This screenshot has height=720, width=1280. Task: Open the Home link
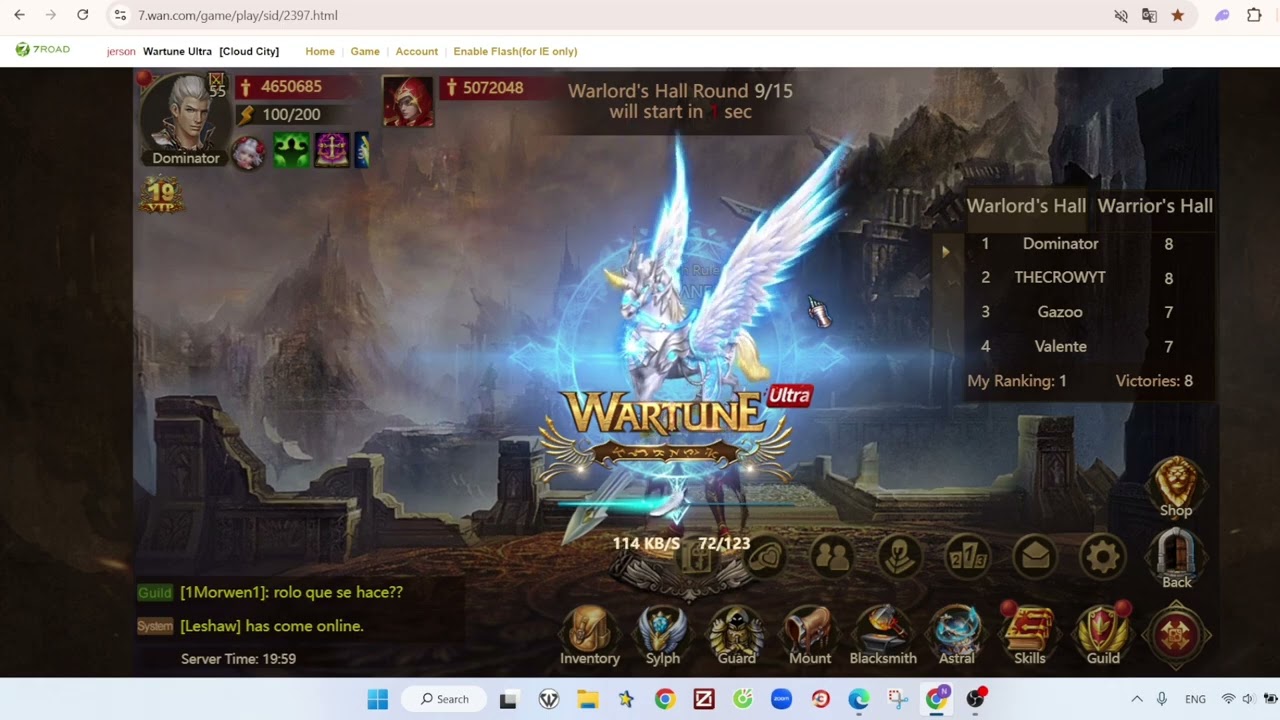pyautogui.click(x=320, y=51)
